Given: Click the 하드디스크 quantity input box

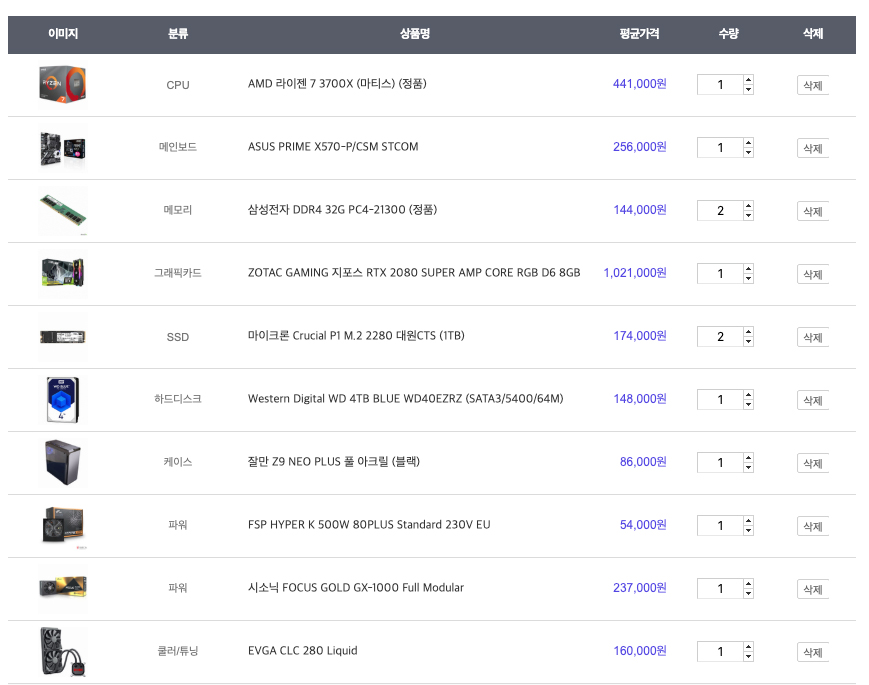Looking at the screenshot, I should (720, 400).
